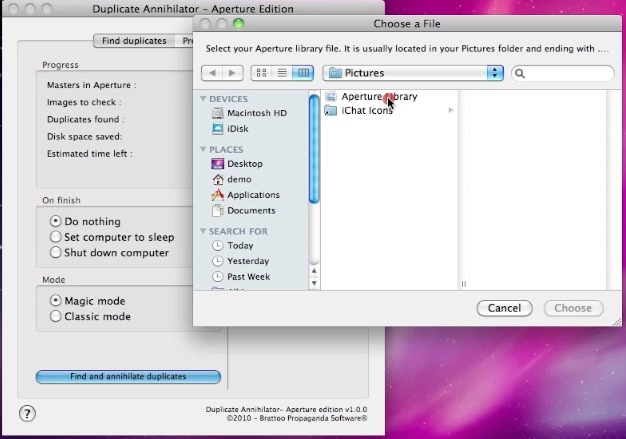Screen dimensions: 626x439
Task: Select the Do nothing radio option
Action: point(56,221)
